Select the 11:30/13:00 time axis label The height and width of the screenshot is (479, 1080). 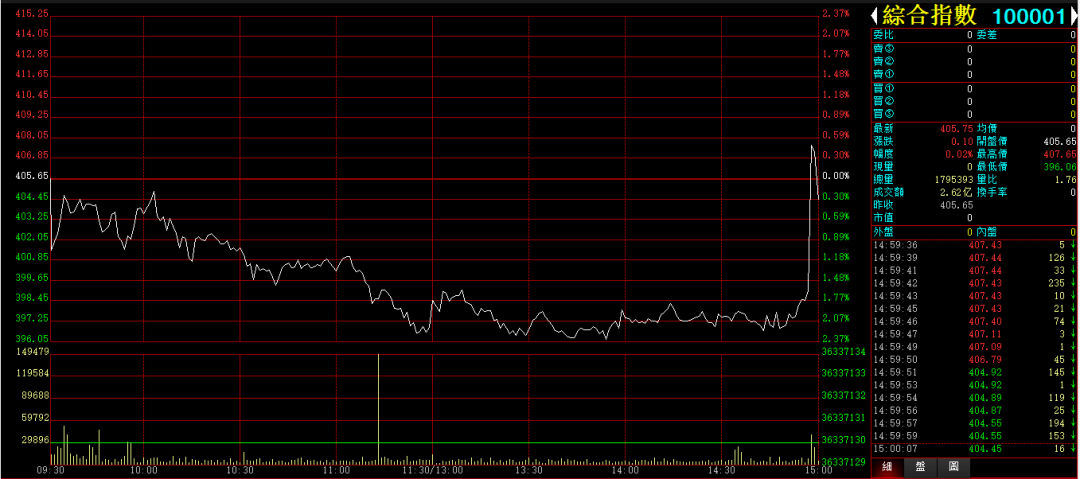(431, 470)
